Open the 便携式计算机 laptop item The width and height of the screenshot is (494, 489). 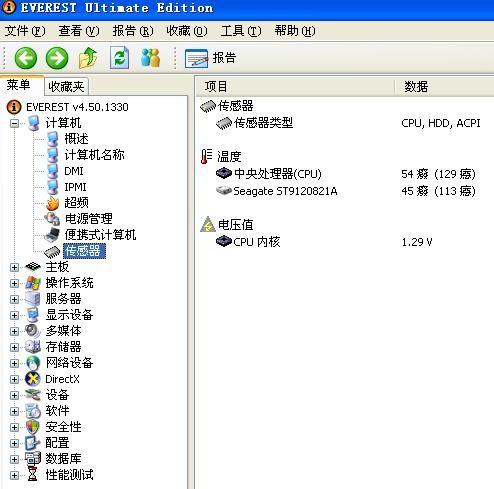tap(100, 235)
